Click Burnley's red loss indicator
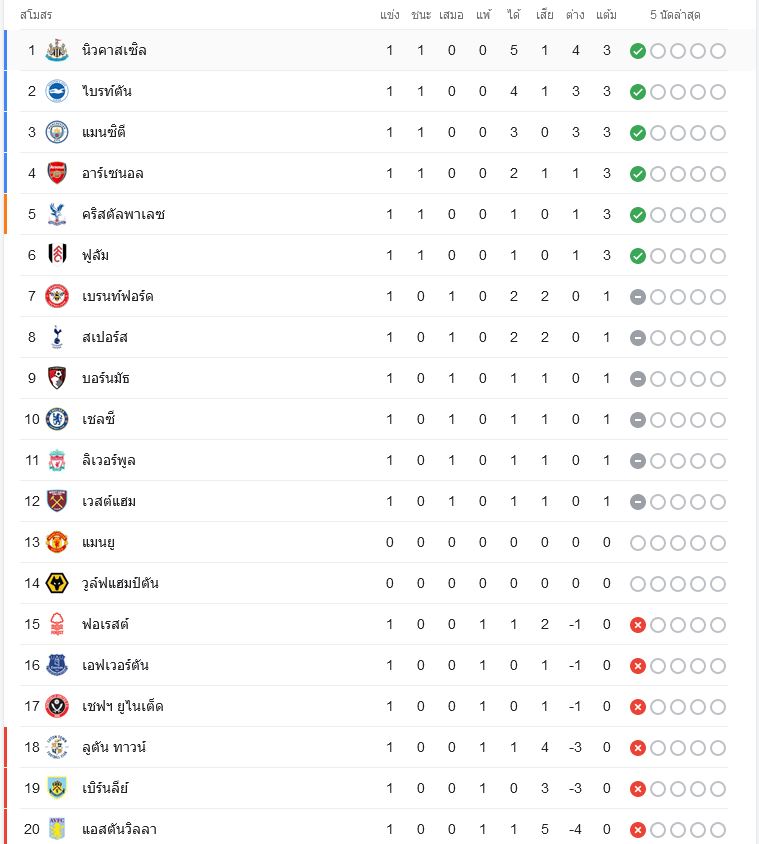Image resolution: width=759 pixels, height=844 pixels. (638, 789)
